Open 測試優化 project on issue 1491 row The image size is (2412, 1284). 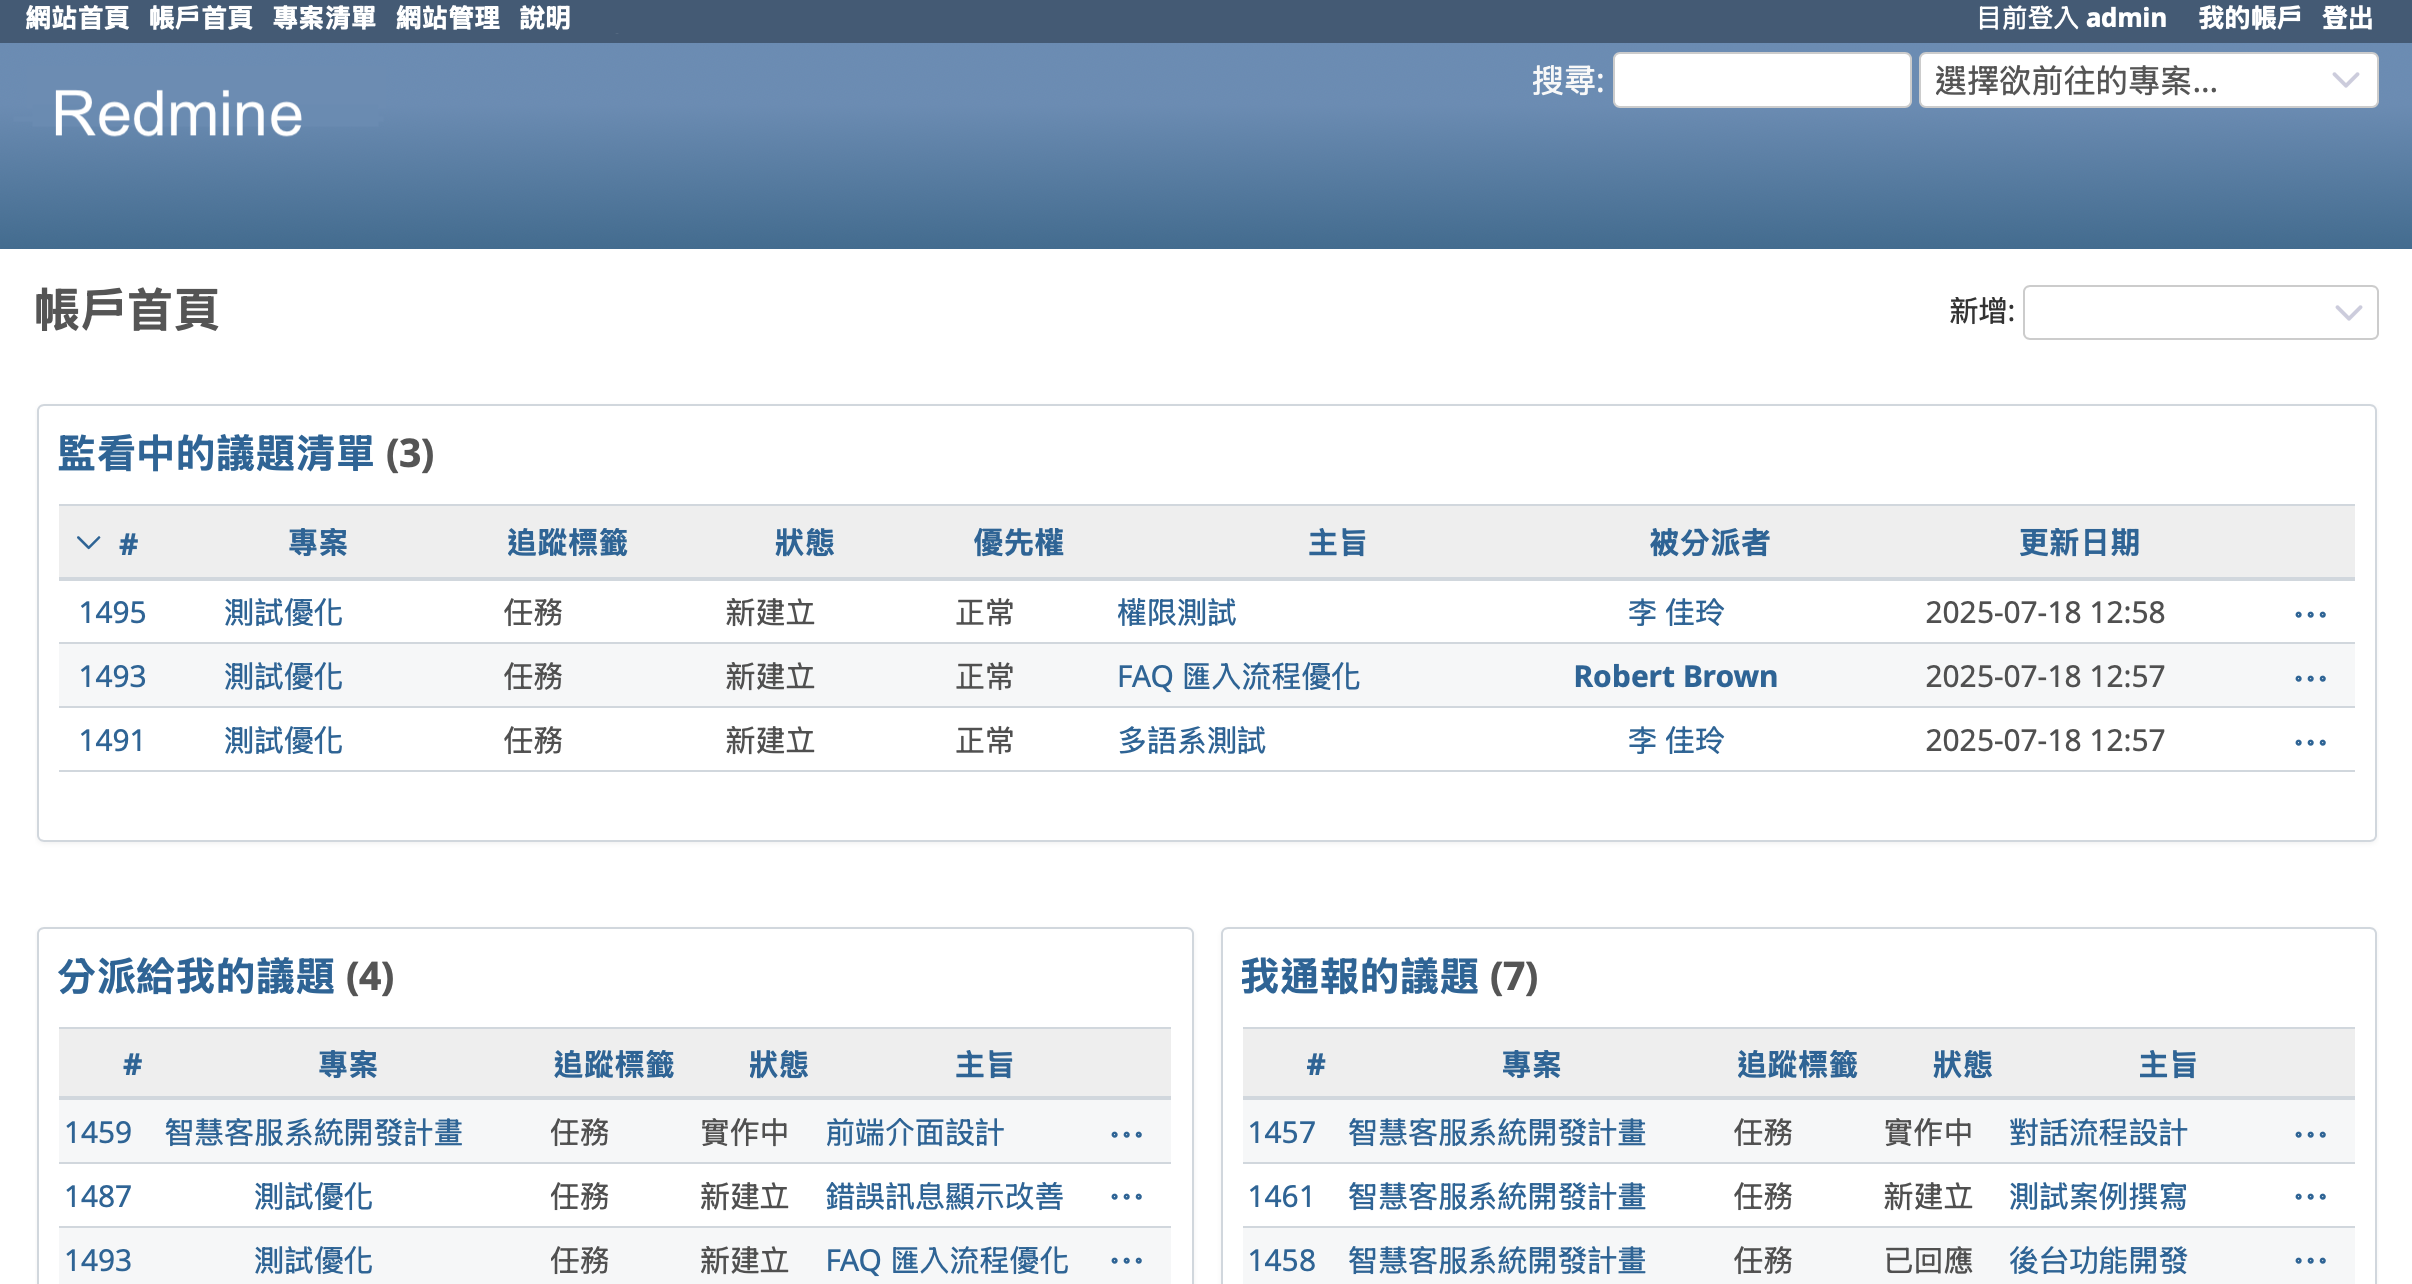point(284,740)
